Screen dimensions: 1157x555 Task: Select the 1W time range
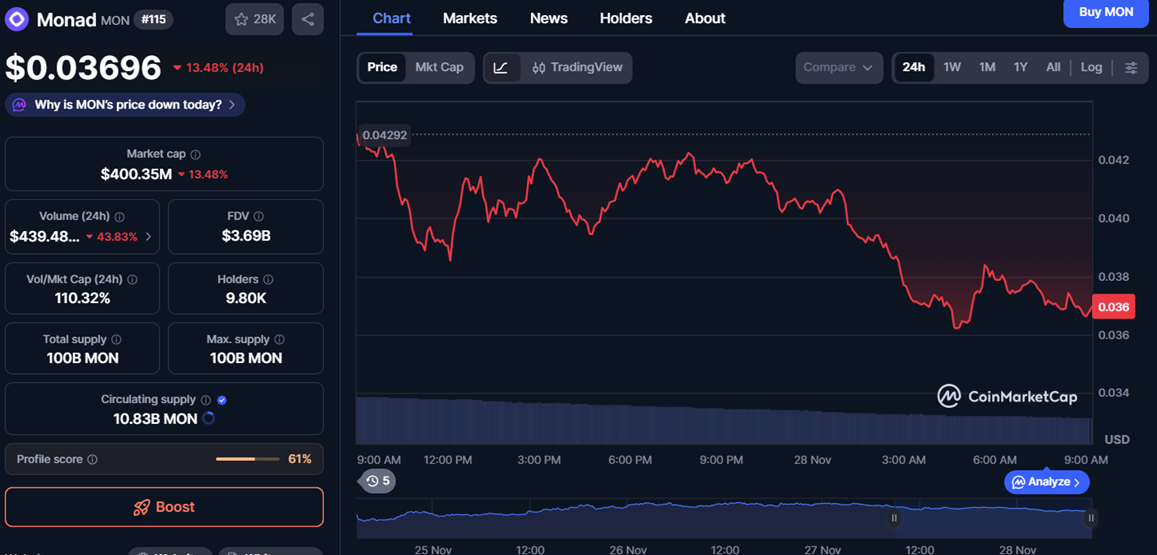951,67
